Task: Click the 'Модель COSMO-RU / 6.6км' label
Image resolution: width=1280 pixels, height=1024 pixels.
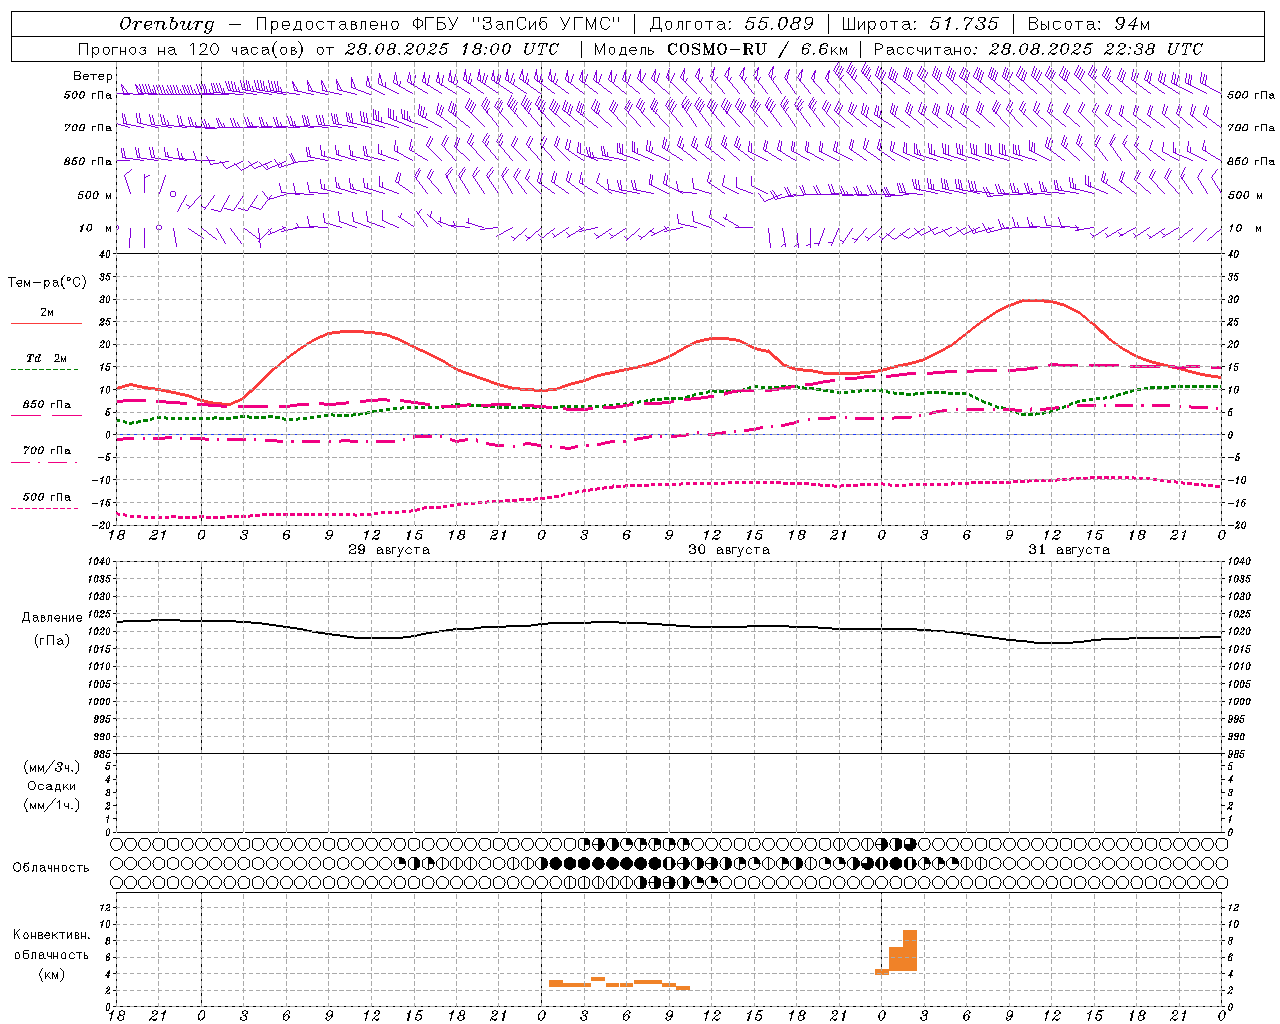Action: click(720, 49)
